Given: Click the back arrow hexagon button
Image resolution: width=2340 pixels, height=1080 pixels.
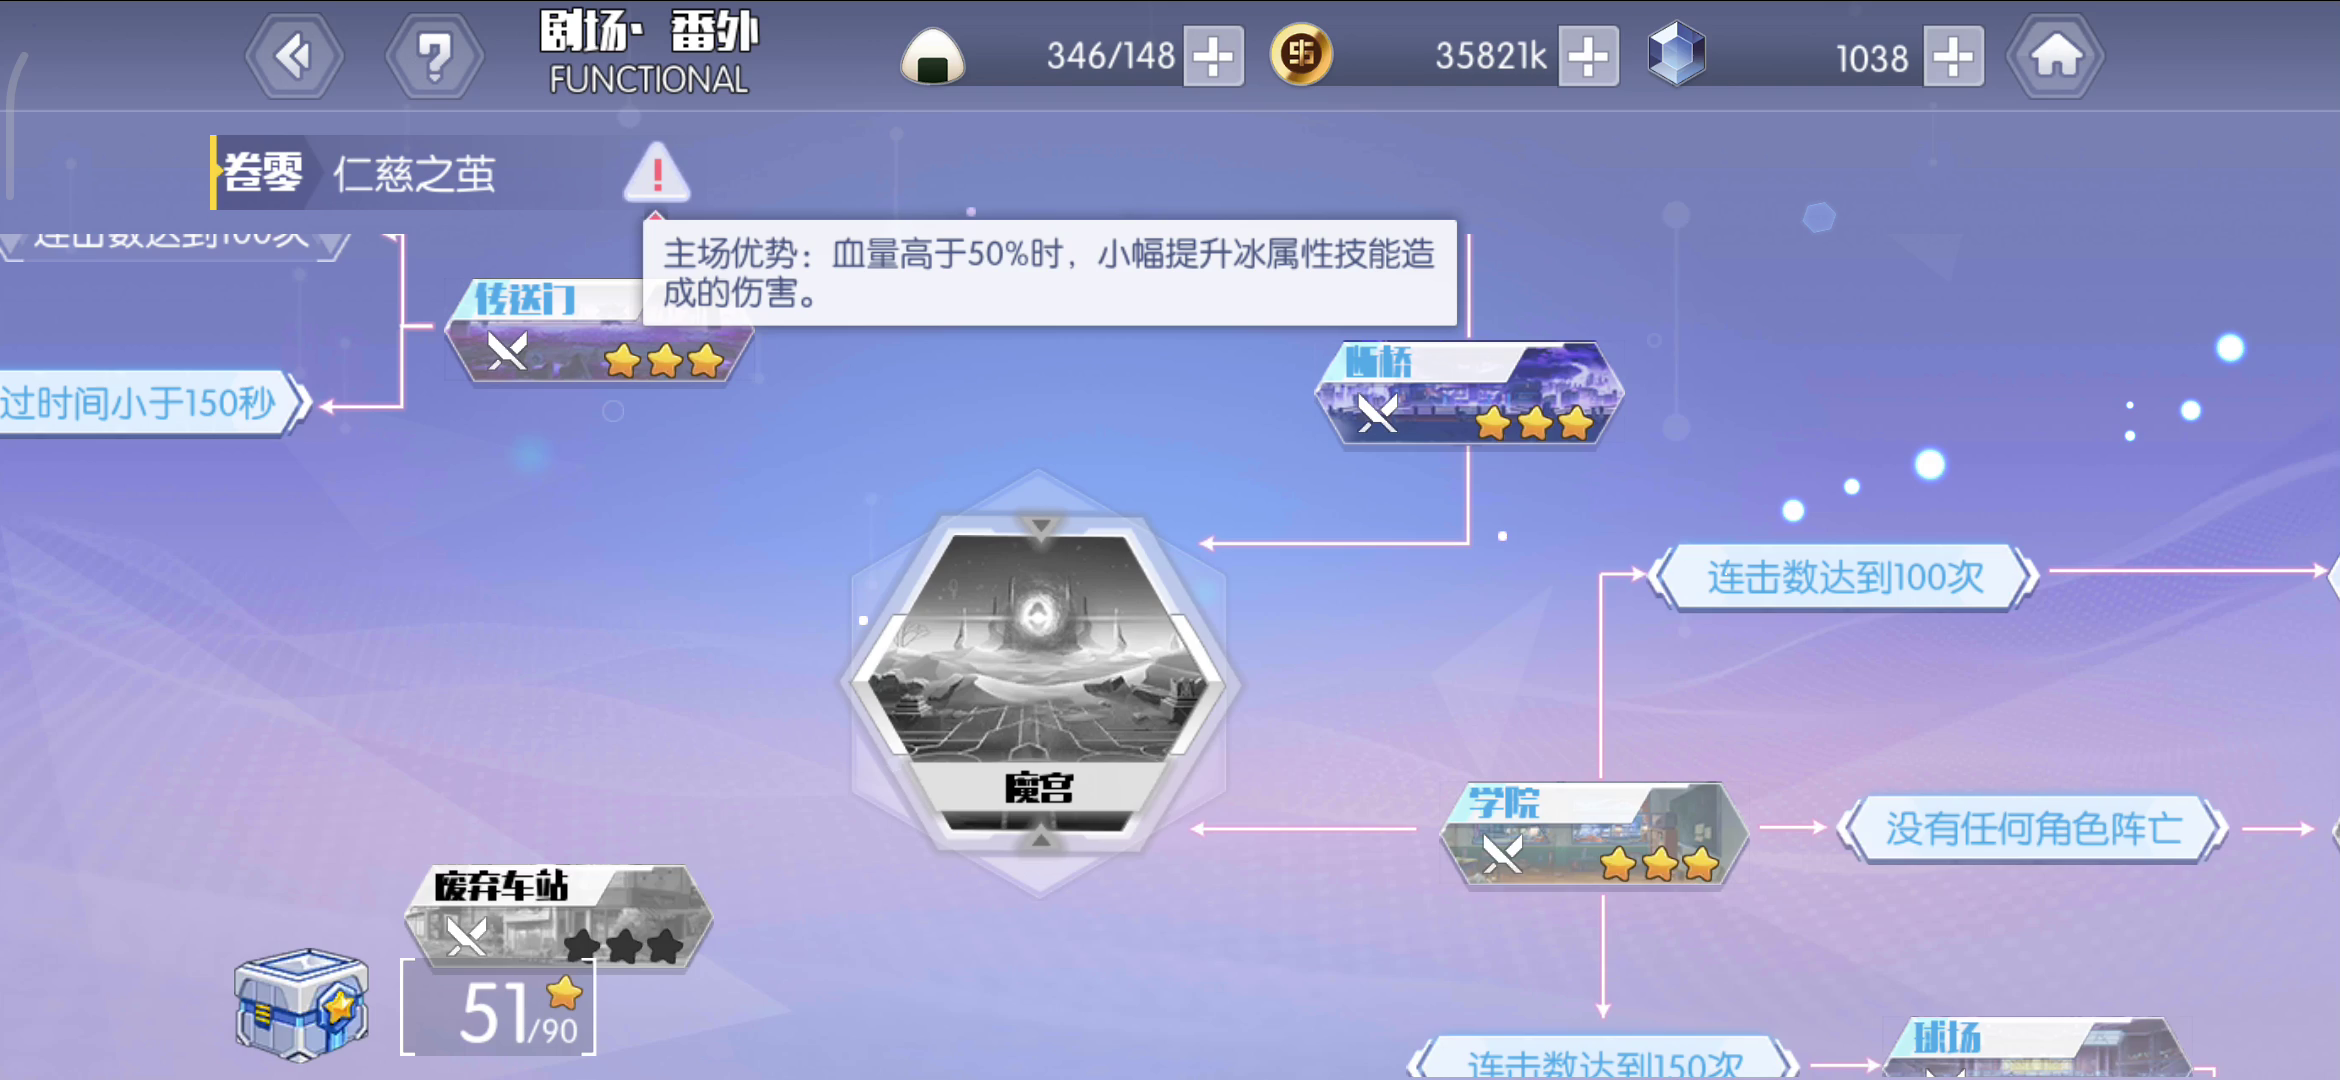Looking at the screenshot, I should point(294,56).
